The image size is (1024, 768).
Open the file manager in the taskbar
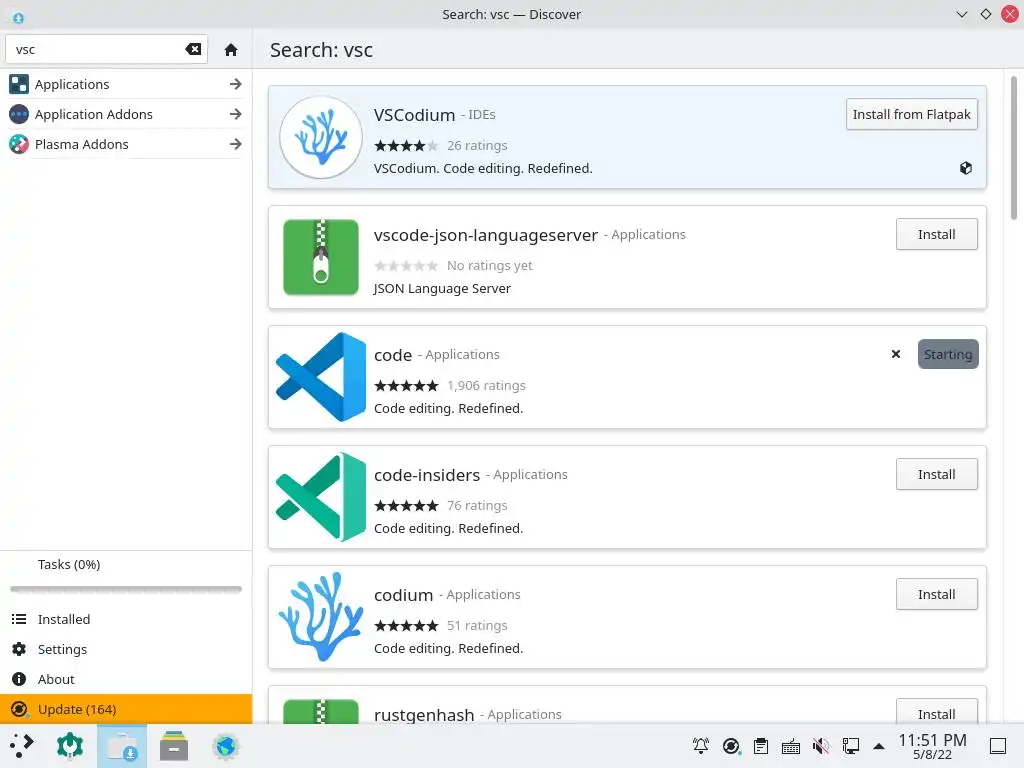(174, 746)
